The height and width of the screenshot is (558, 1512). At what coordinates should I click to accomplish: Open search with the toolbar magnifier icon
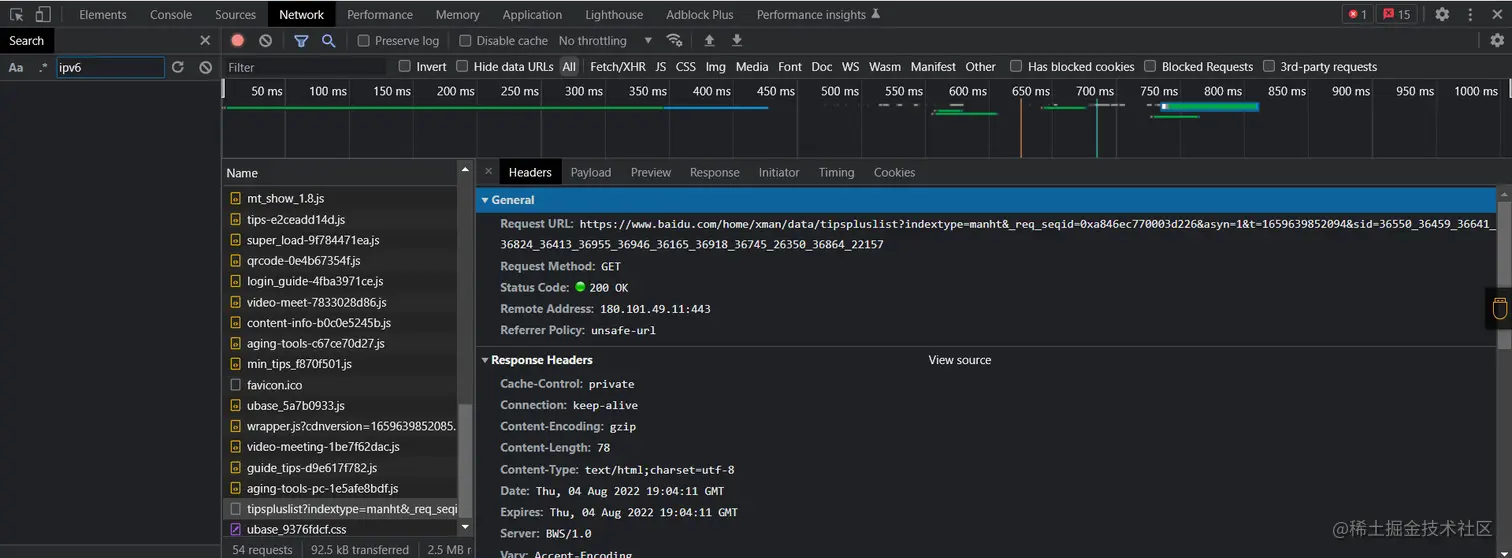(328, 41)
